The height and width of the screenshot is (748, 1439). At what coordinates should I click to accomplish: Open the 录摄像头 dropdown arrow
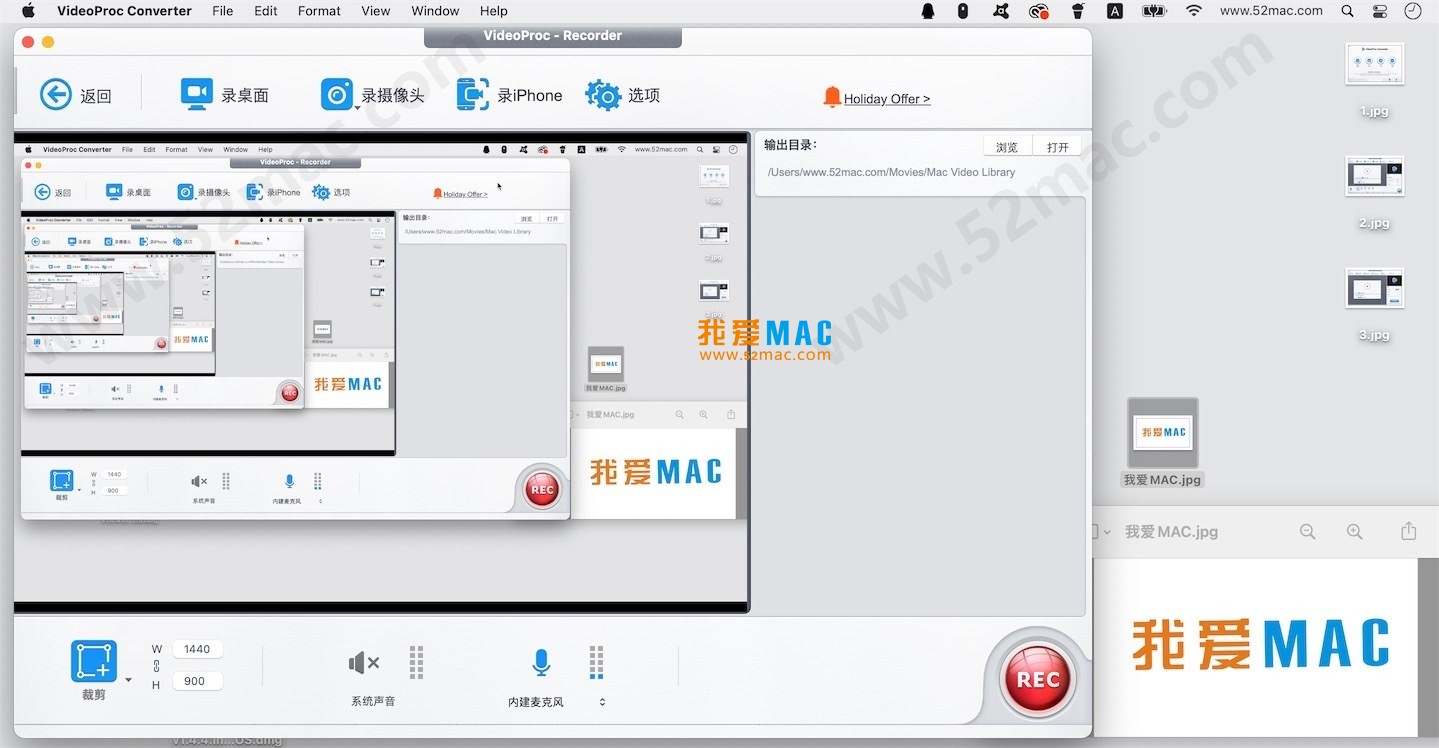pos(356,106)
